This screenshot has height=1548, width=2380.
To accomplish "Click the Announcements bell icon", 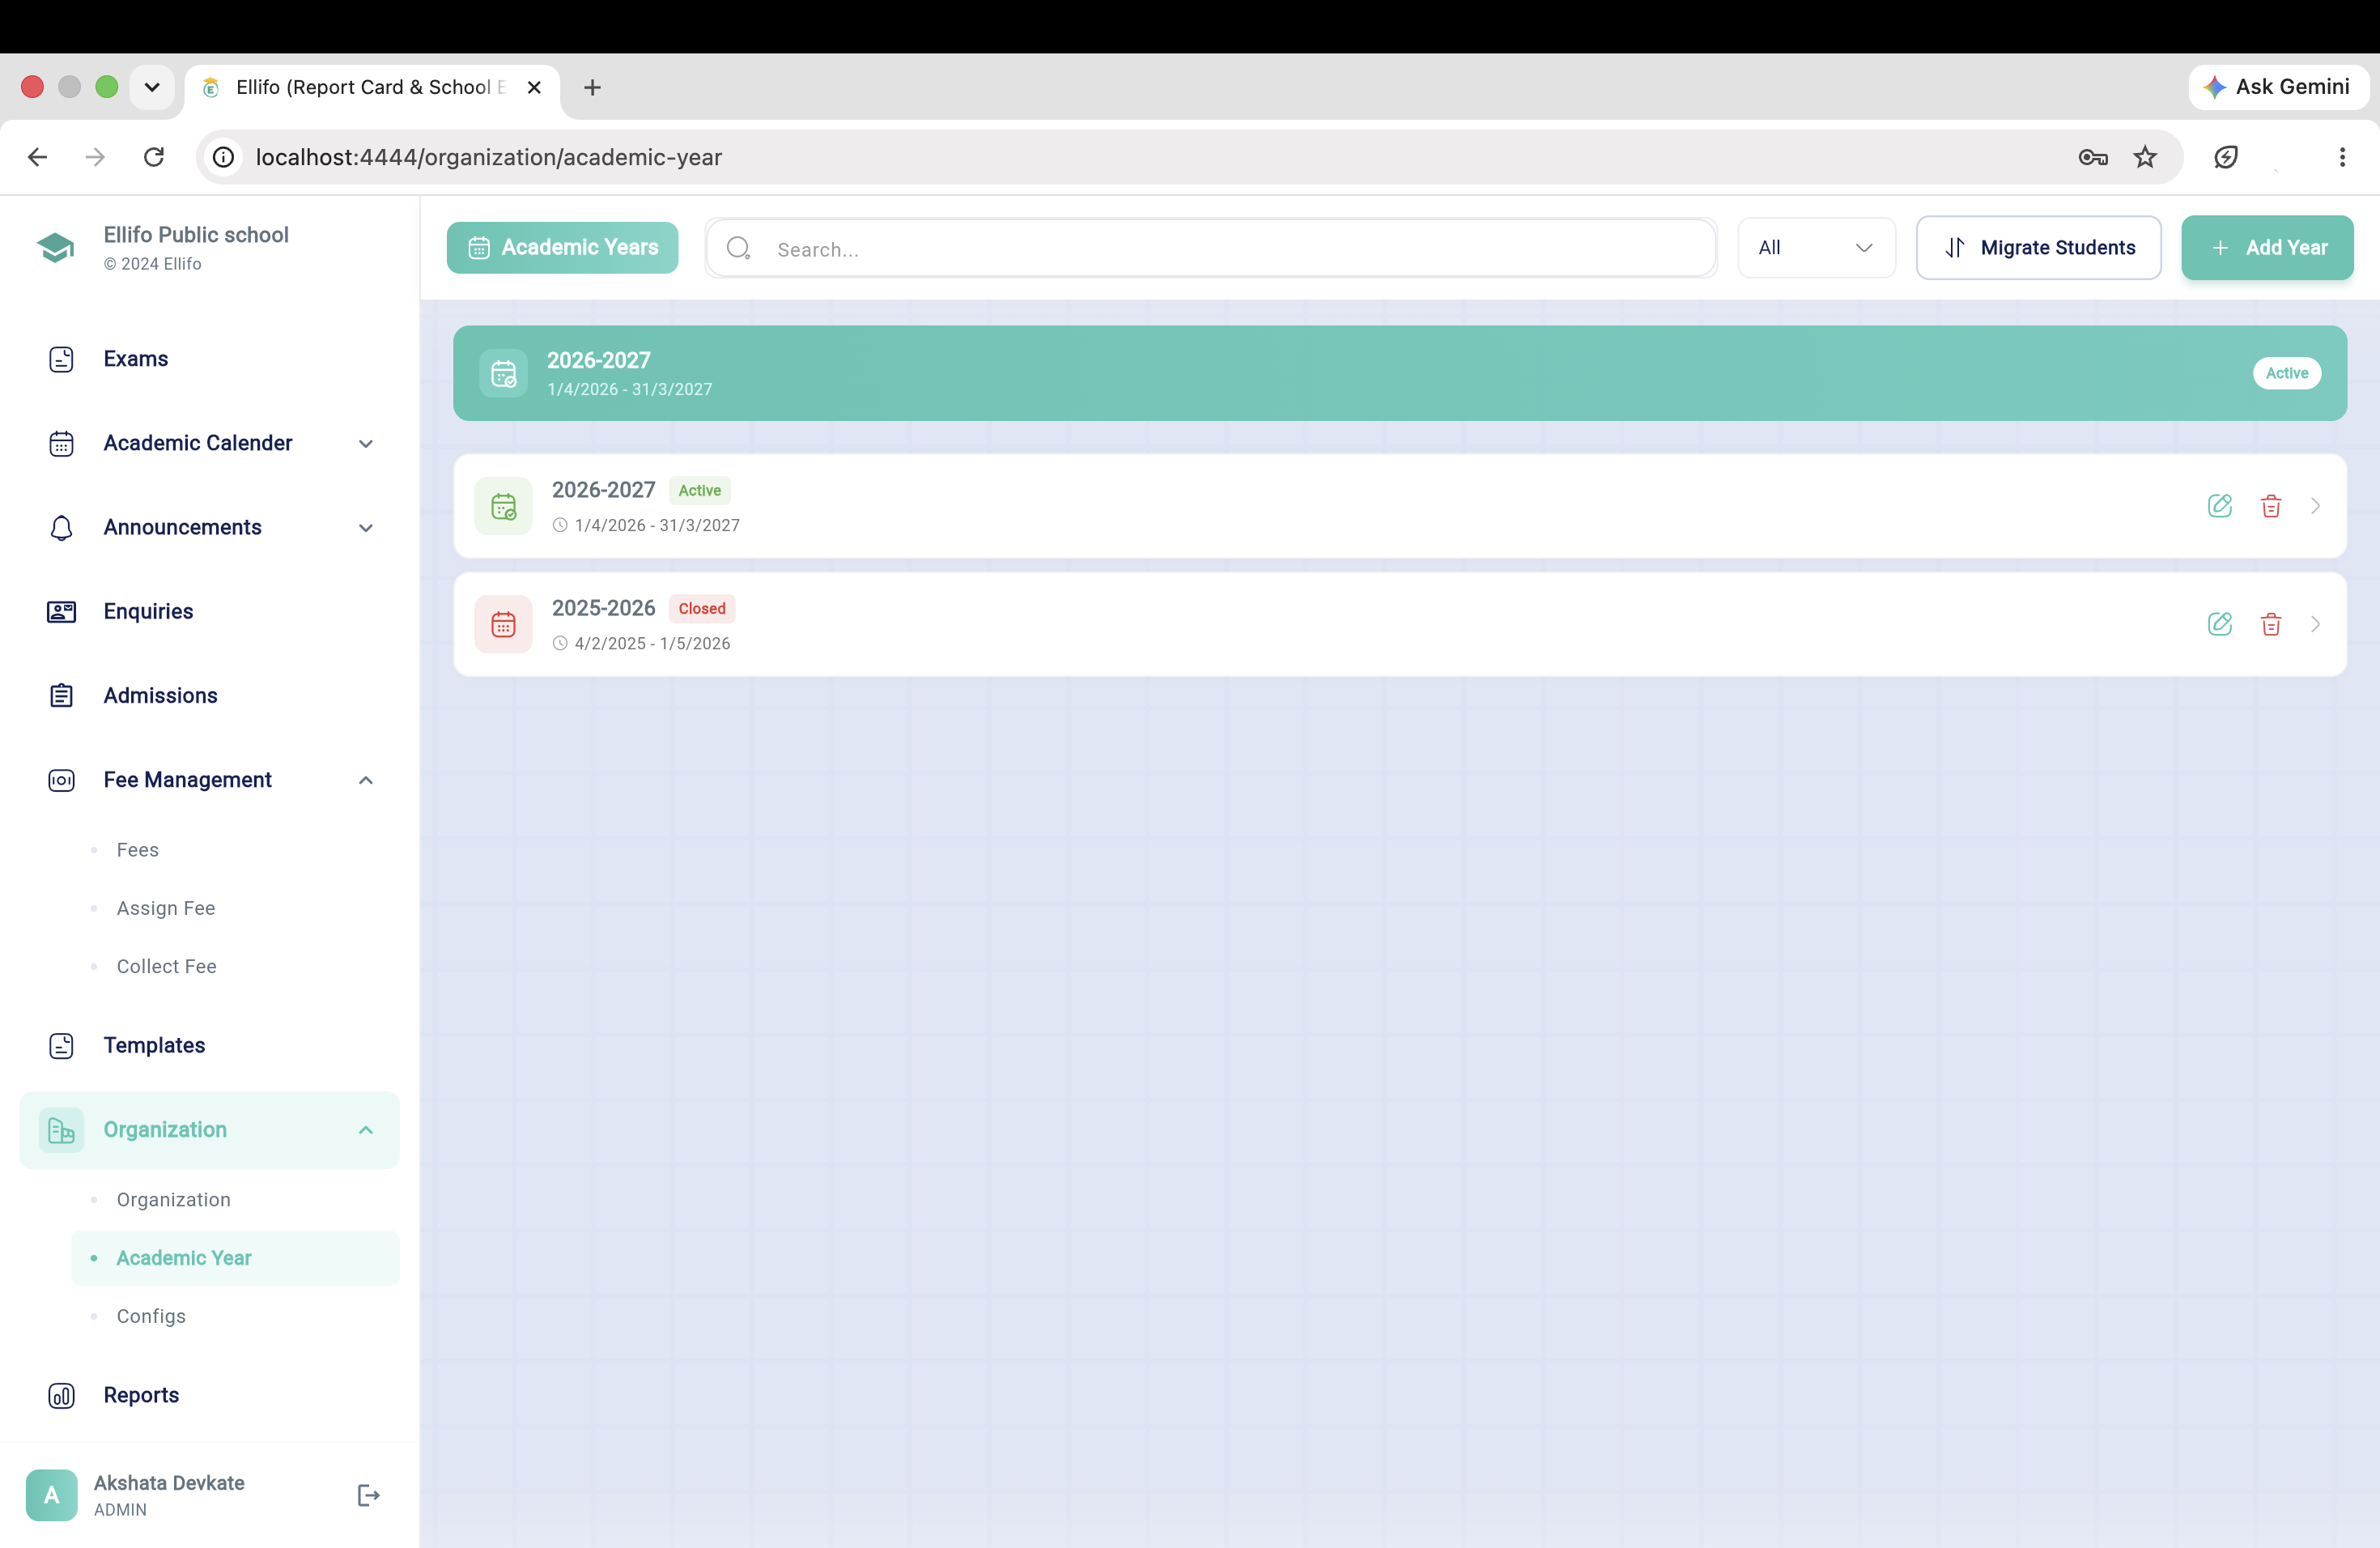I will [x=61, y=527].
